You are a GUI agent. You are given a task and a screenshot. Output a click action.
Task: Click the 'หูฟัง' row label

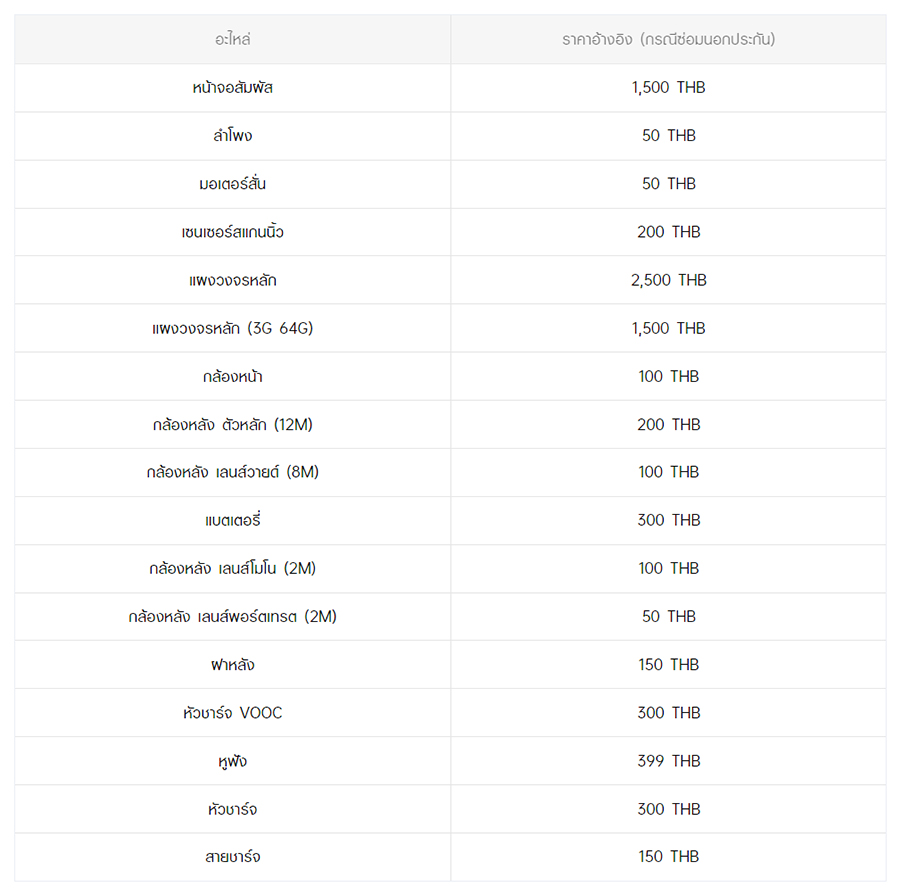(232, 761)
